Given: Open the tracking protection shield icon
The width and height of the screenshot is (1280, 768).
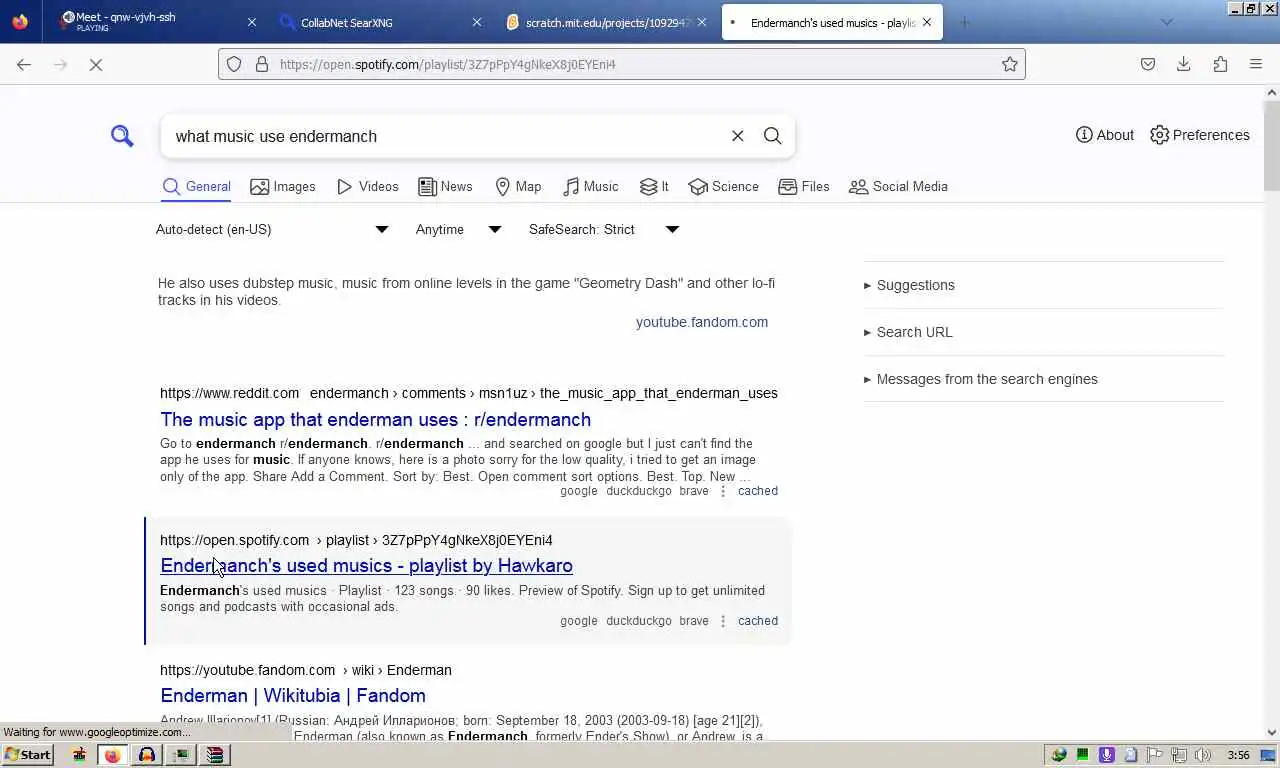Looking at the screenshot, I should [x=234, y=64].
